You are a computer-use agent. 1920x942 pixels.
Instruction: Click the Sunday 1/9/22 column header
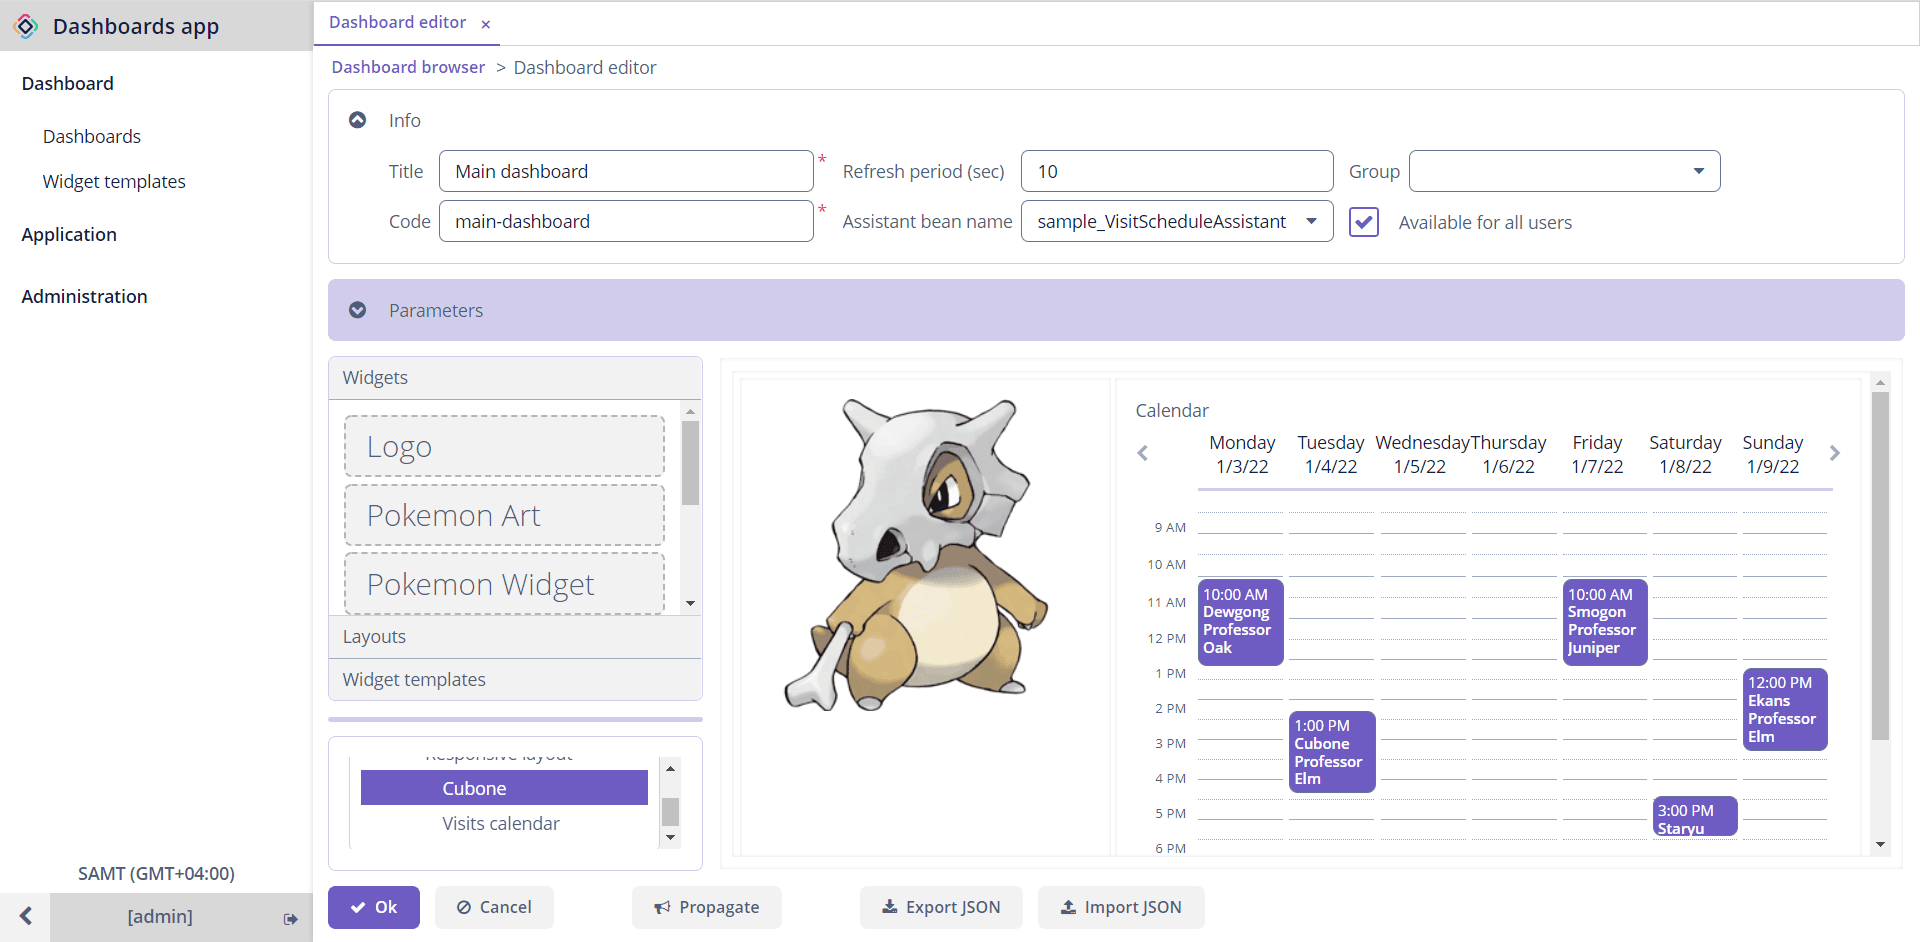point(1773,454)
